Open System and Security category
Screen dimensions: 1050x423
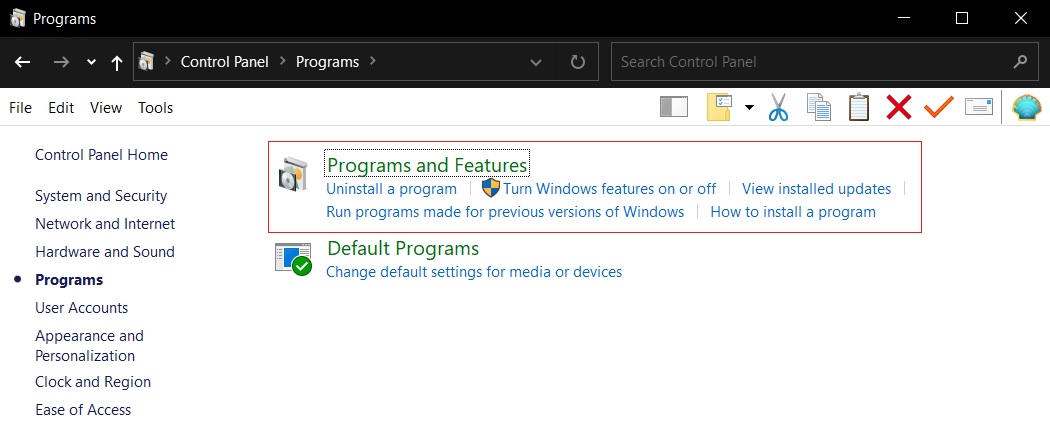click(101, 196)
